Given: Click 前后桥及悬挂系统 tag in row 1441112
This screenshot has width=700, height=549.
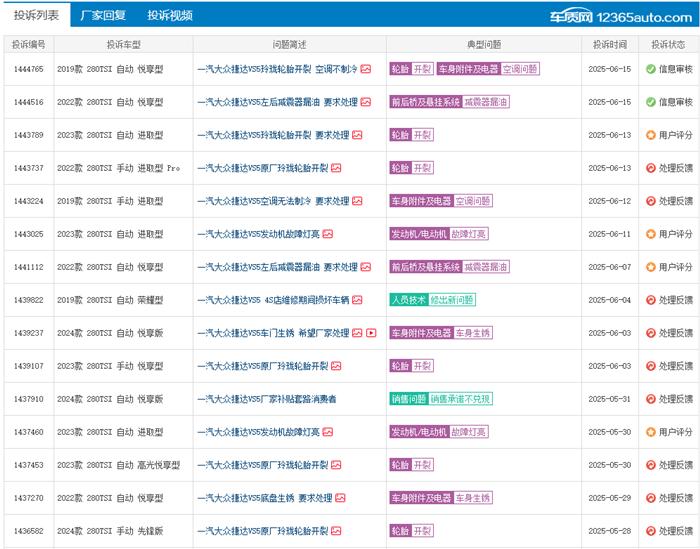Looking at the screenshot, I should coord(425,267).
